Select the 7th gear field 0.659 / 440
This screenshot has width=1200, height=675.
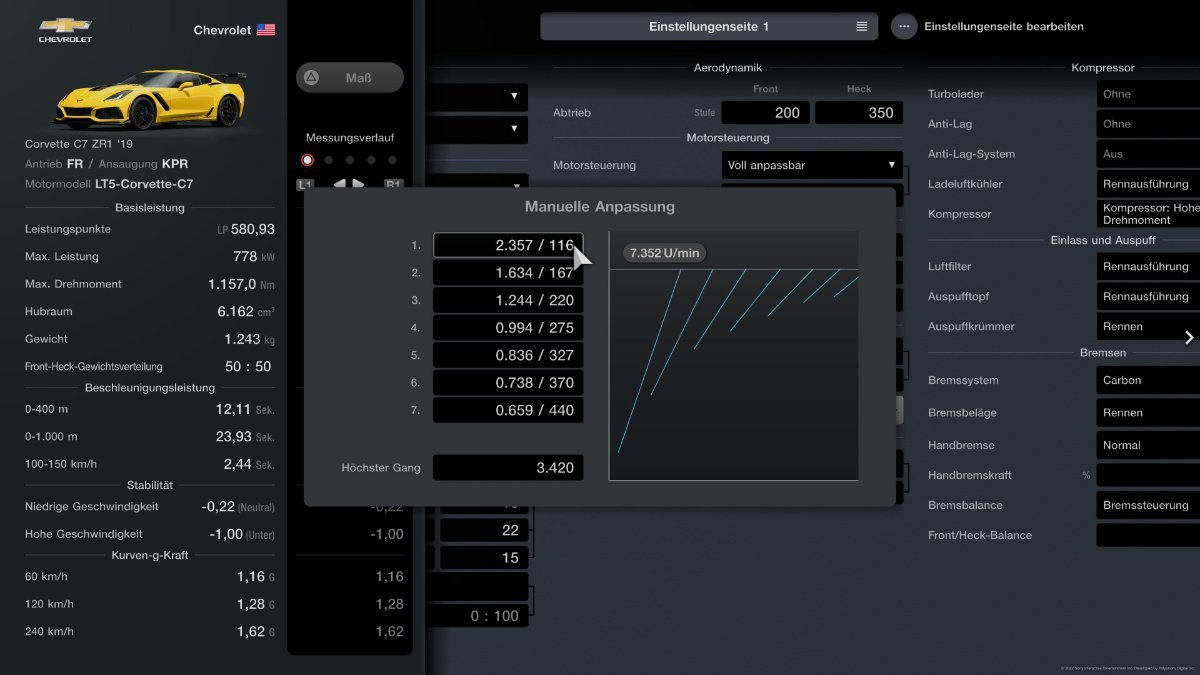tap(508, 410)
